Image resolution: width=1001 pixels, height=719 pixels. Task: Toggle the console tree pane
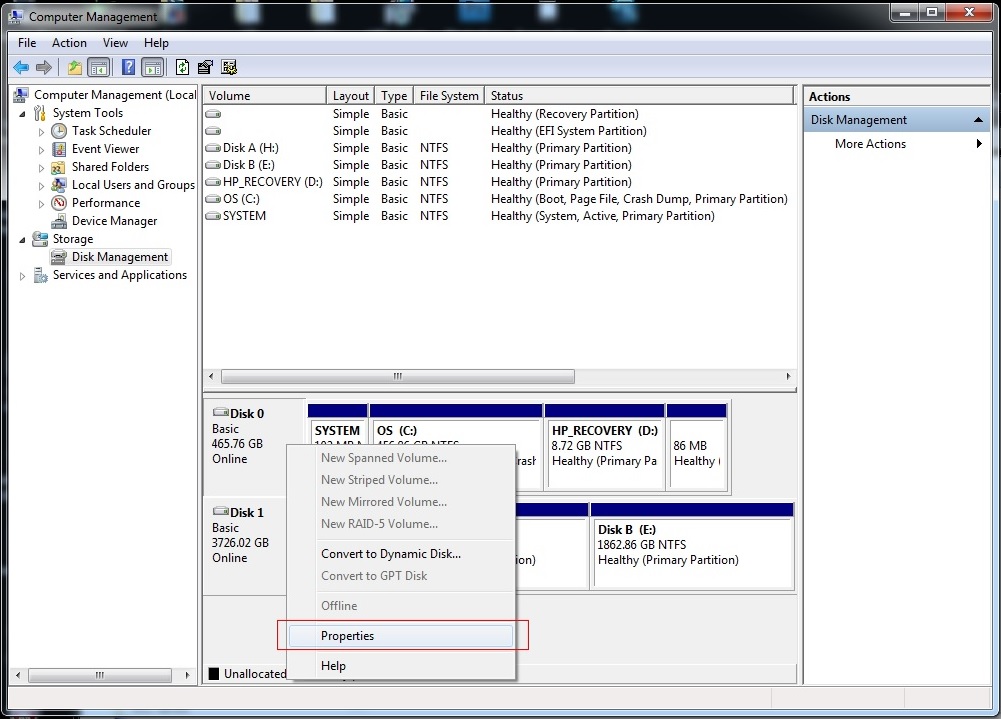(x=98, y=67)
